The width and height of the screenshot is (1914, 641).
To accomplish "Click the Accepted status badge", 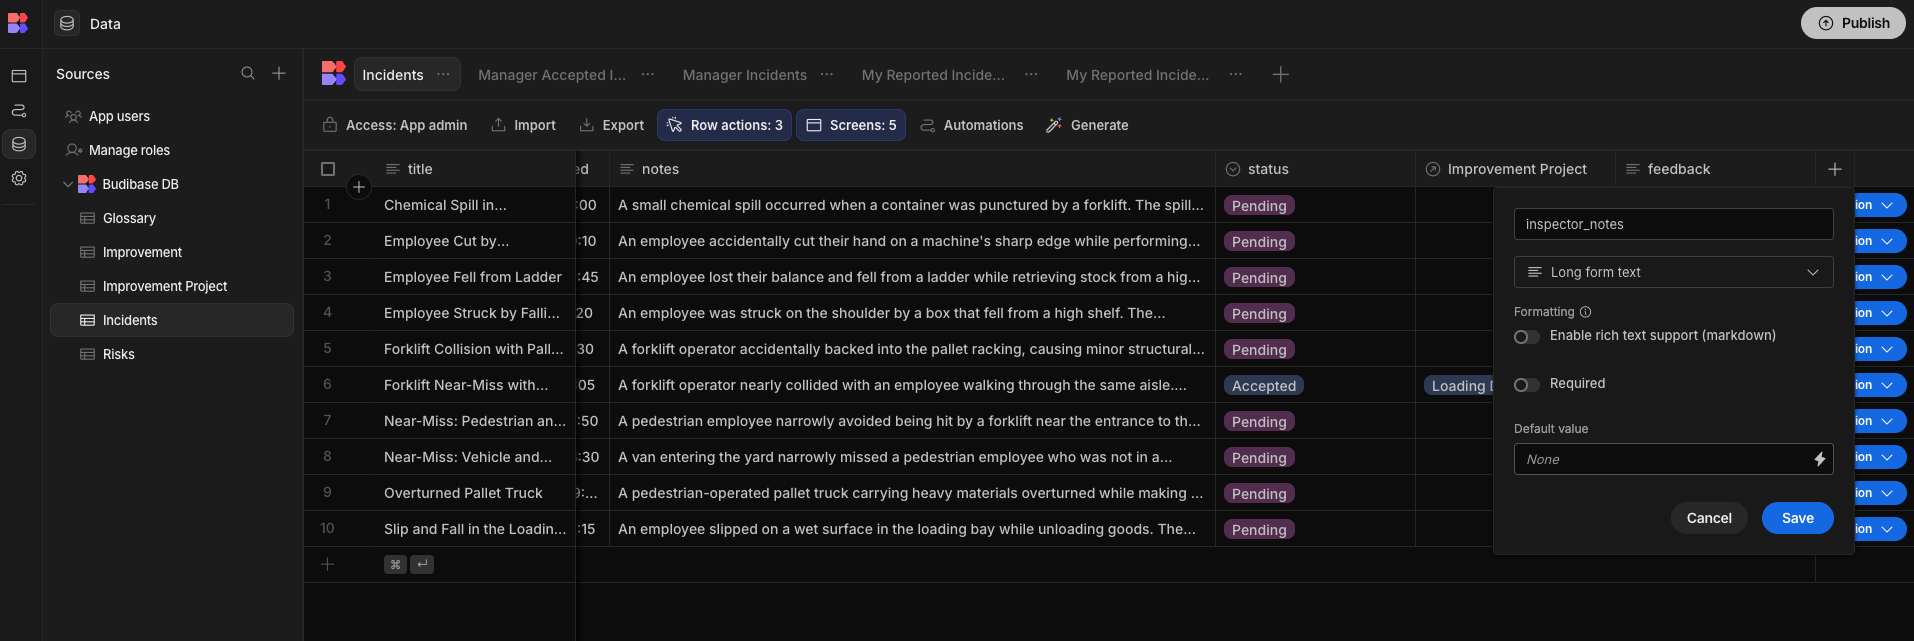I will (x=1264, y=386).
